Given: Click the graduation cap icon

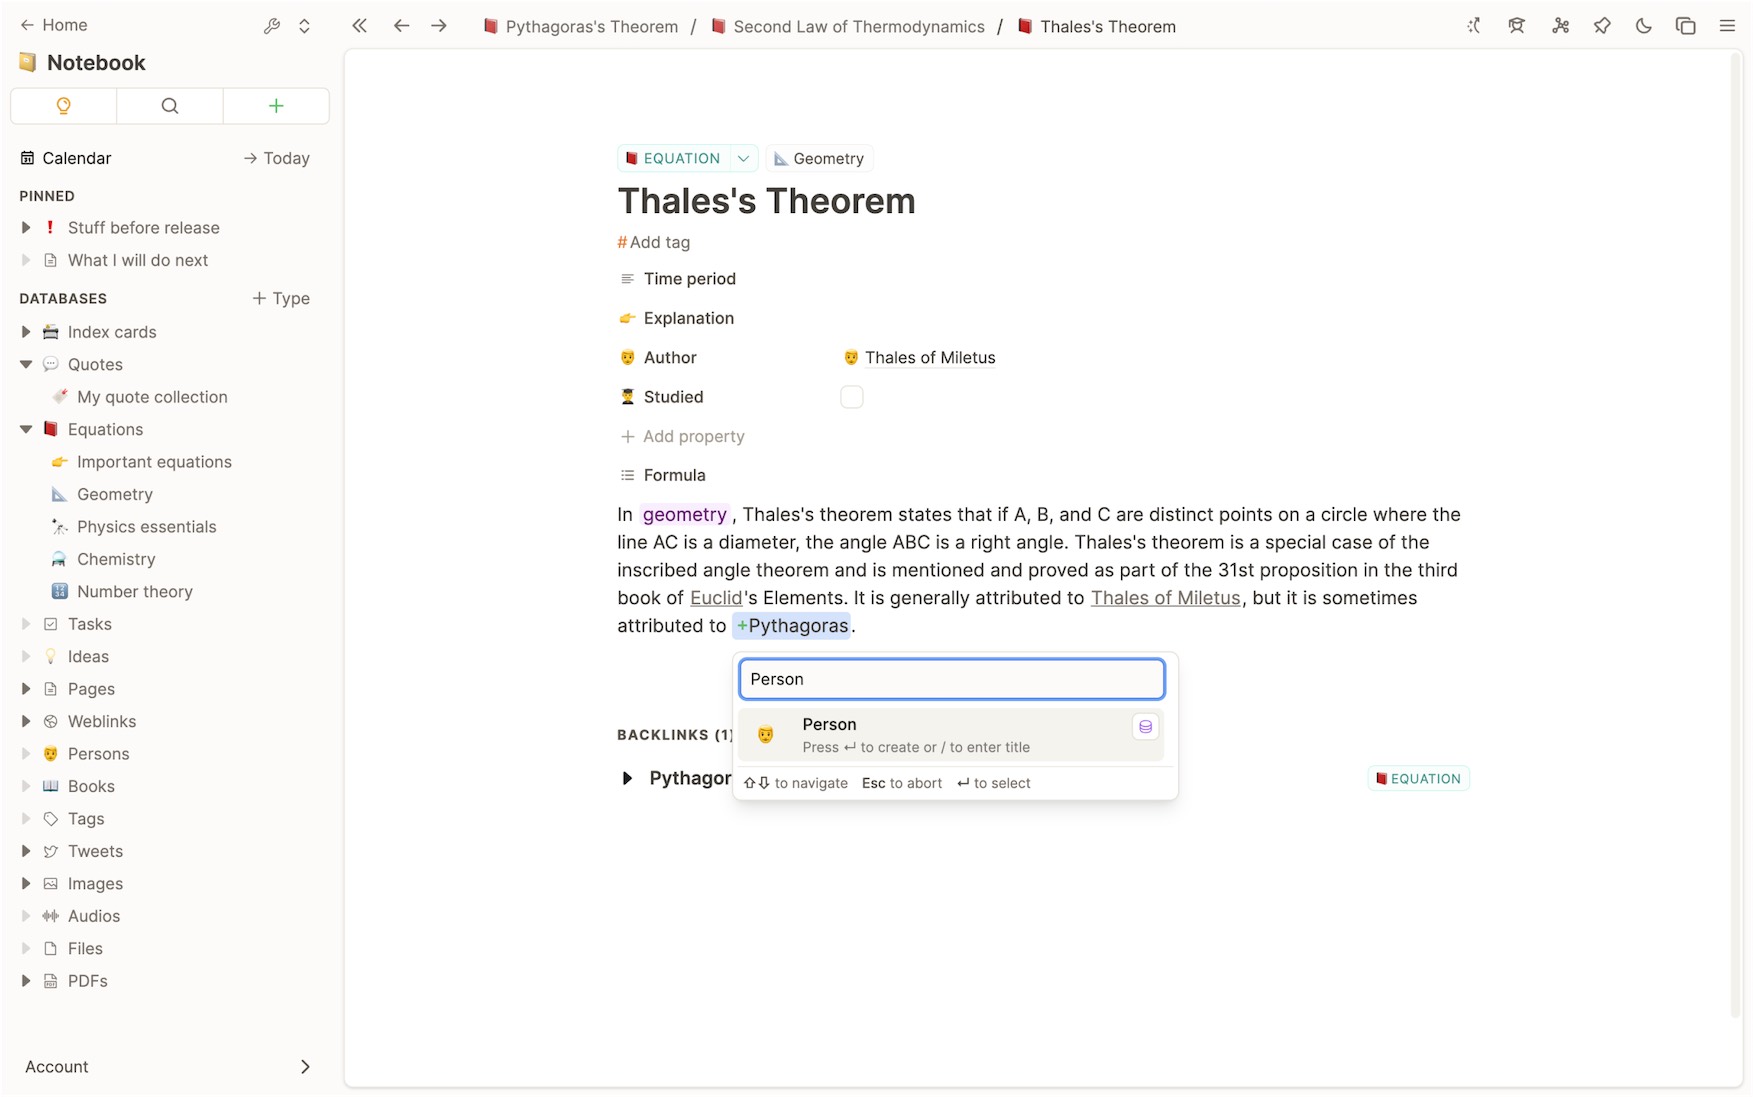Looking at the screenshot, I should tap(1517, 26).
